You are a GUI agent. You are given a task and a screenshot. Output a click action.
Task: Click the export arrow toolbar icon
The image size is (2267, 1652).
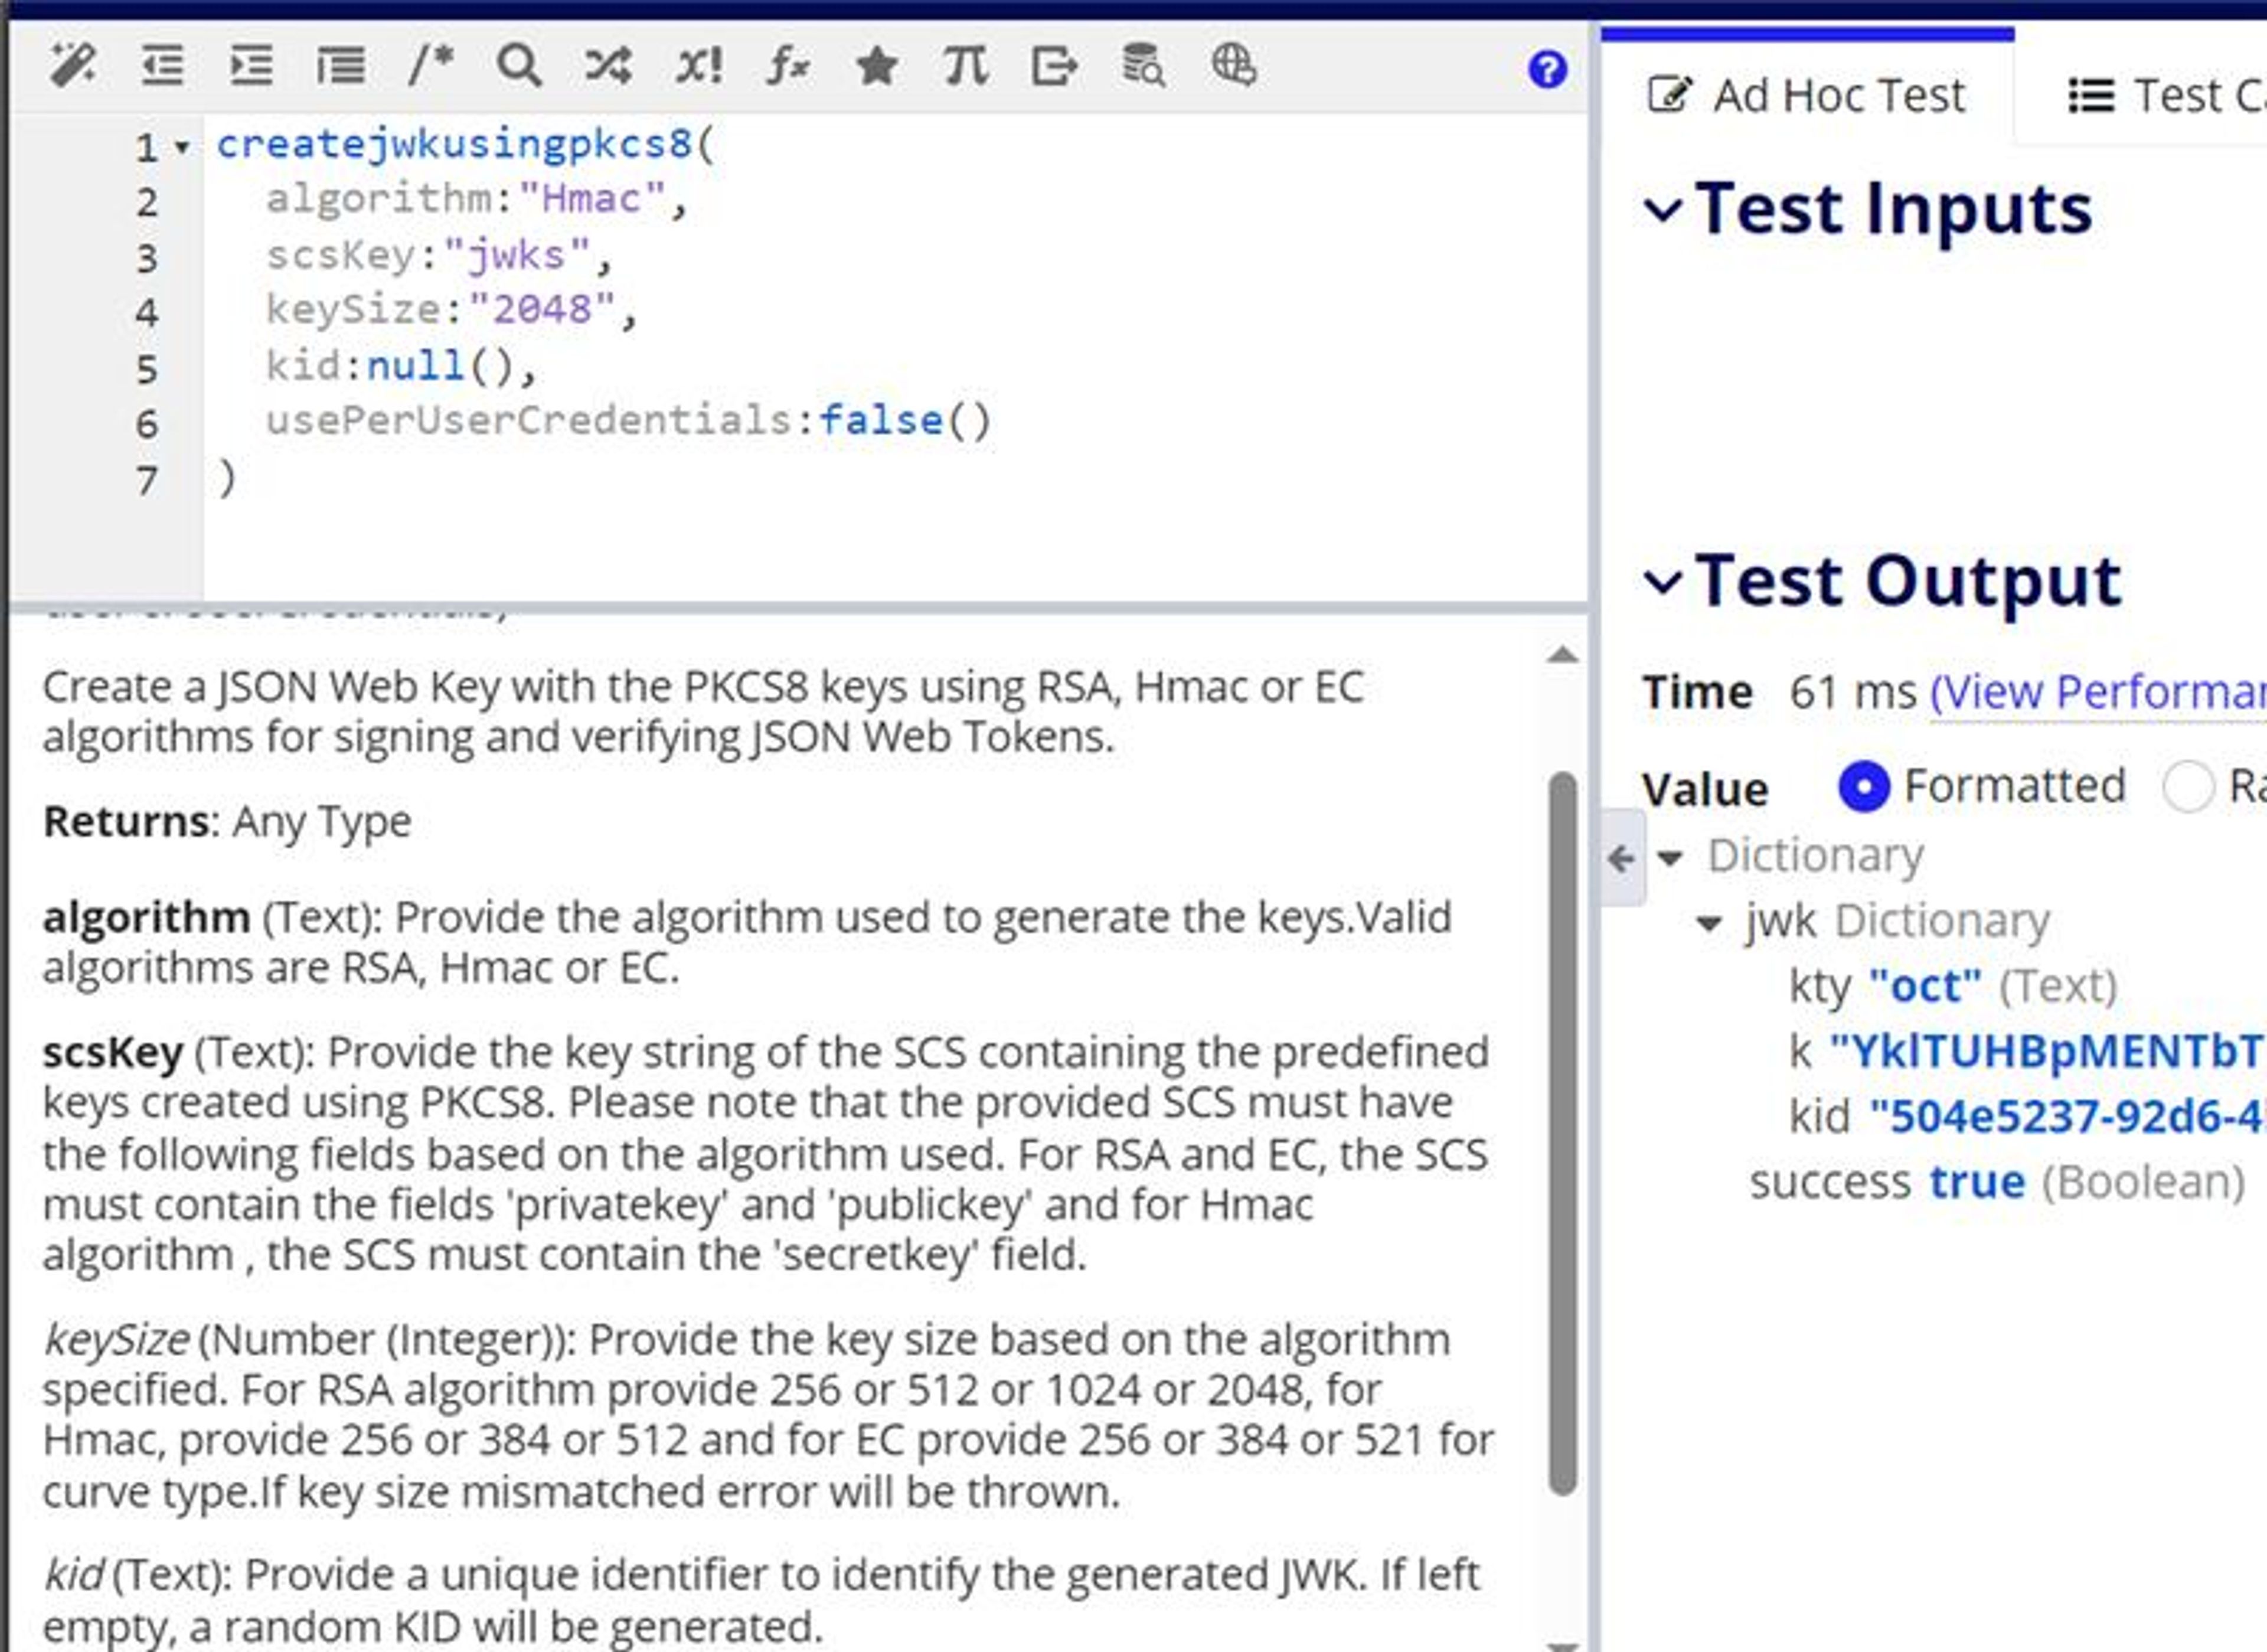[x=1055, y=66]
